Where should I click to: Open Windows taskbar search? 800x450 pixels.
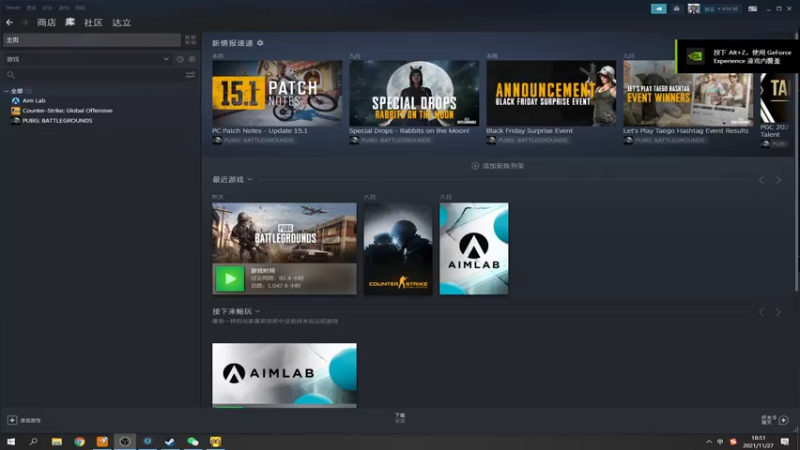click(34, 441)
